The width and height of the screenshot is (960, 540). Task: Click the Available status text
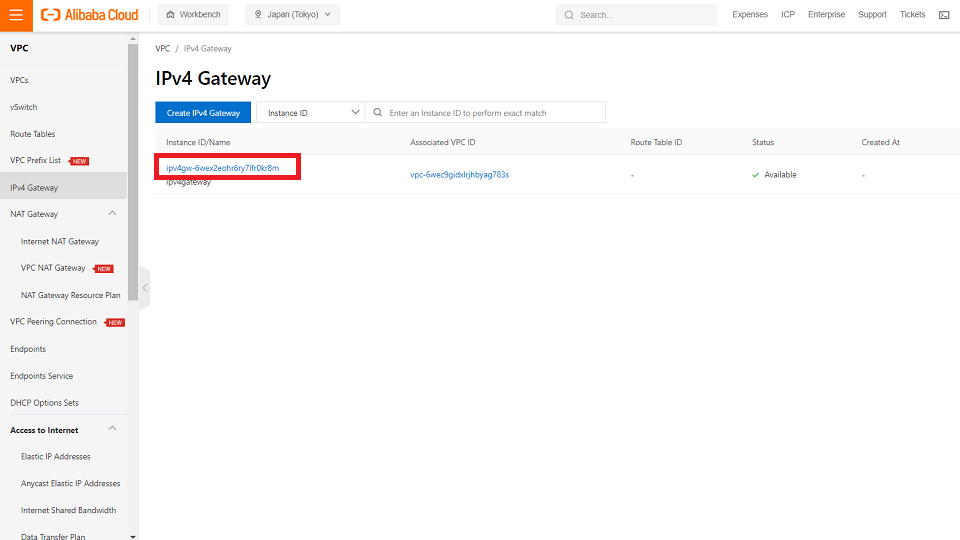780,174
